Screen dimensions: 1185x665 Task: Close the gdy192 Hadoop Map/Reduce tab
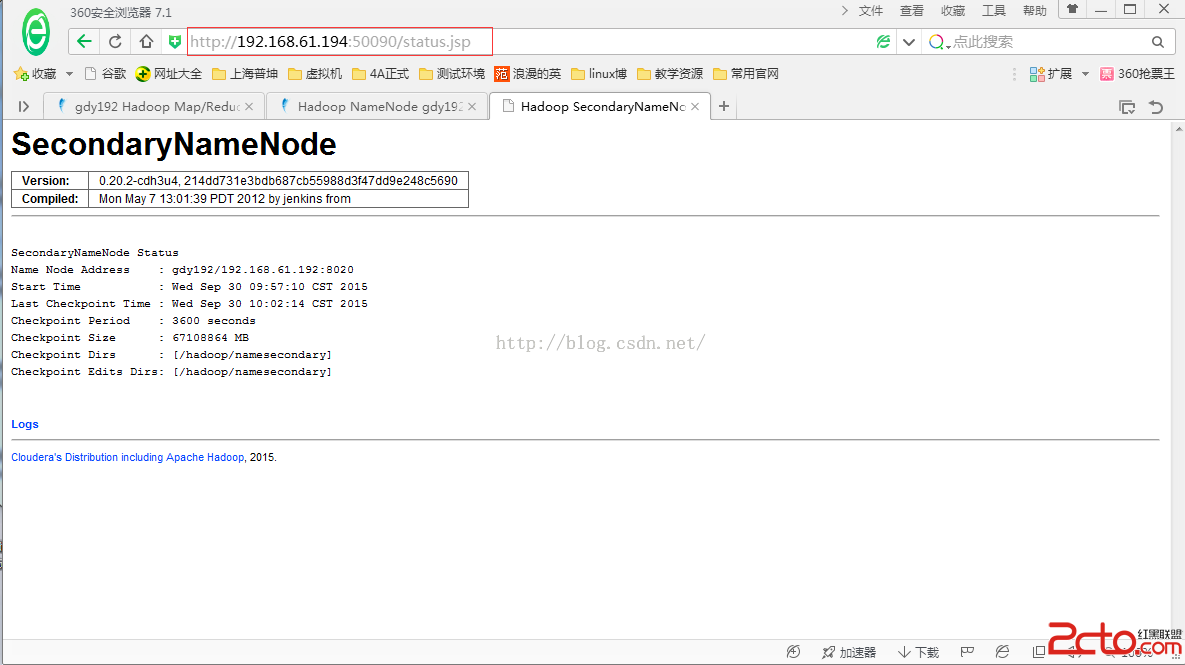point(249,107)
